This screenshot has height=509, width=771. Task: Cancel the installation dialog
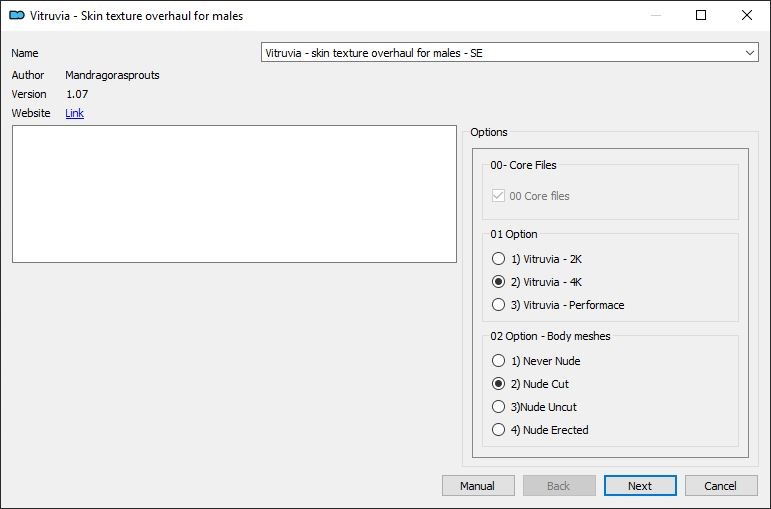[721, 486]
